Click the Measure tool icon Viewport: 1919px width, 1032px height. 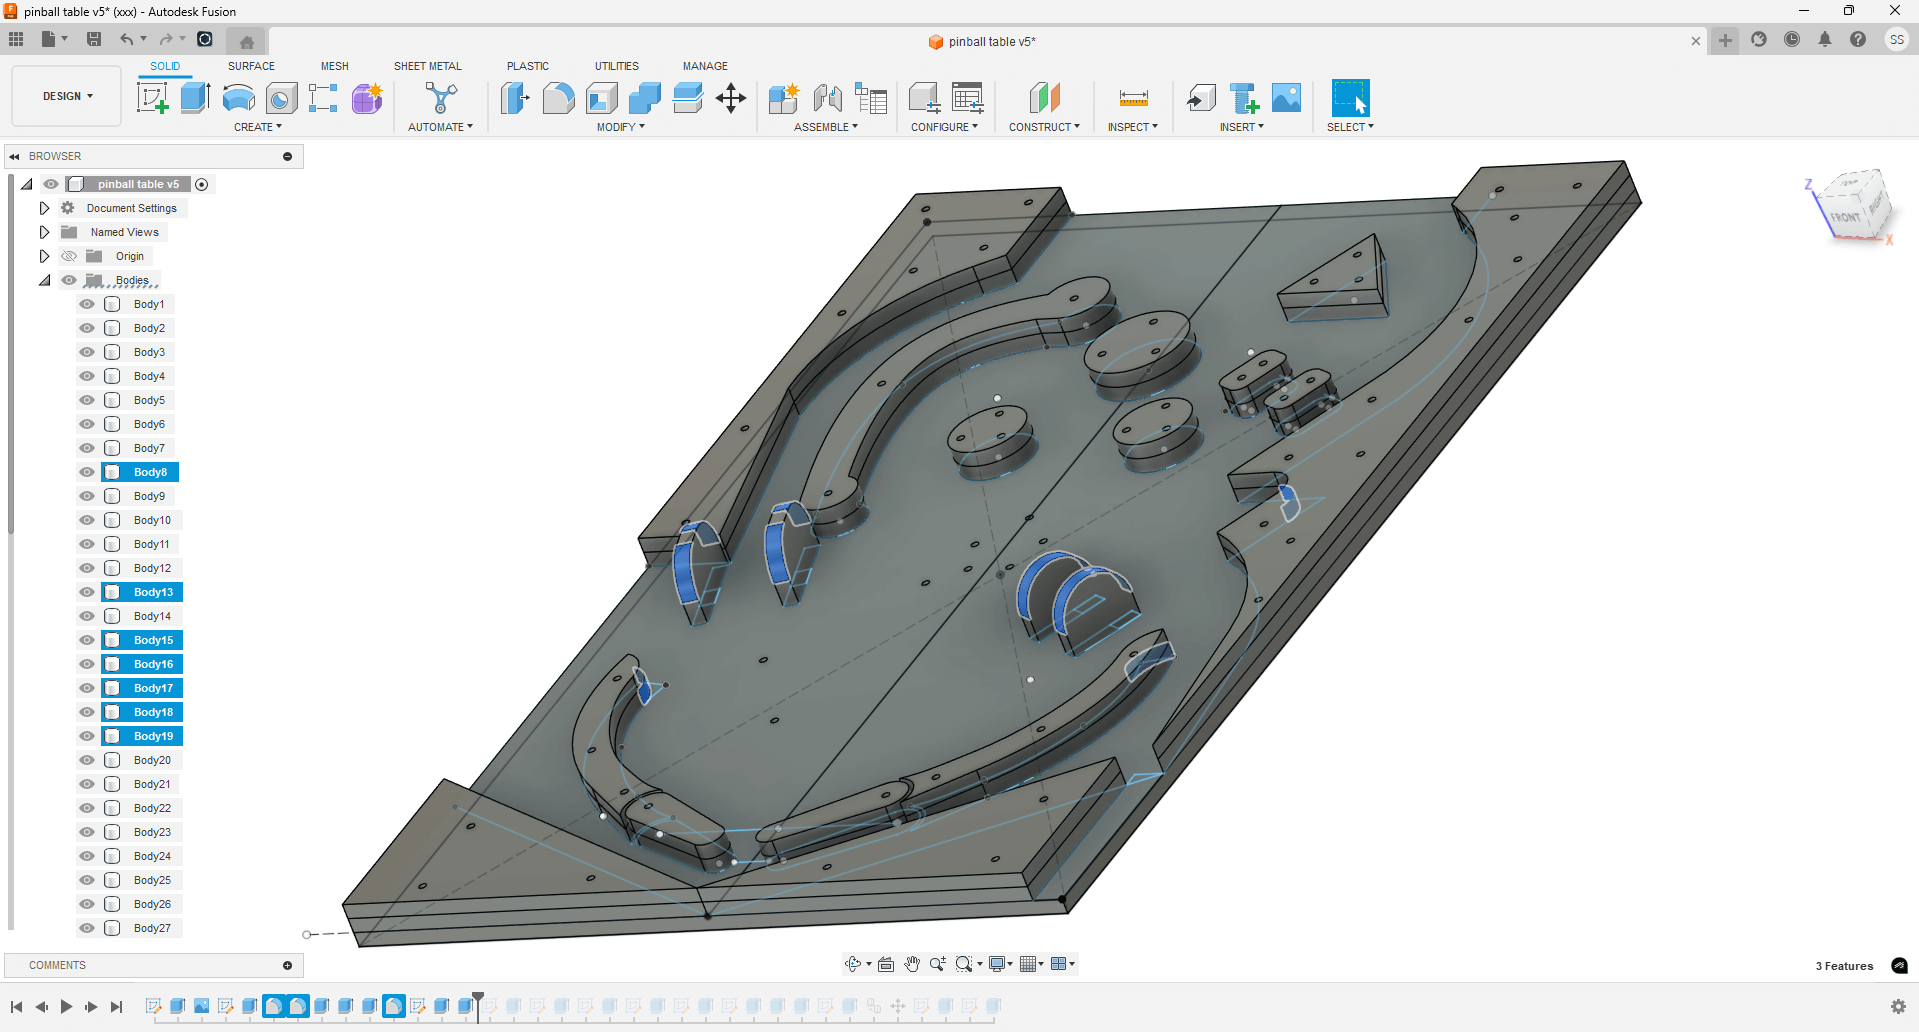[x=1133, y=98]
